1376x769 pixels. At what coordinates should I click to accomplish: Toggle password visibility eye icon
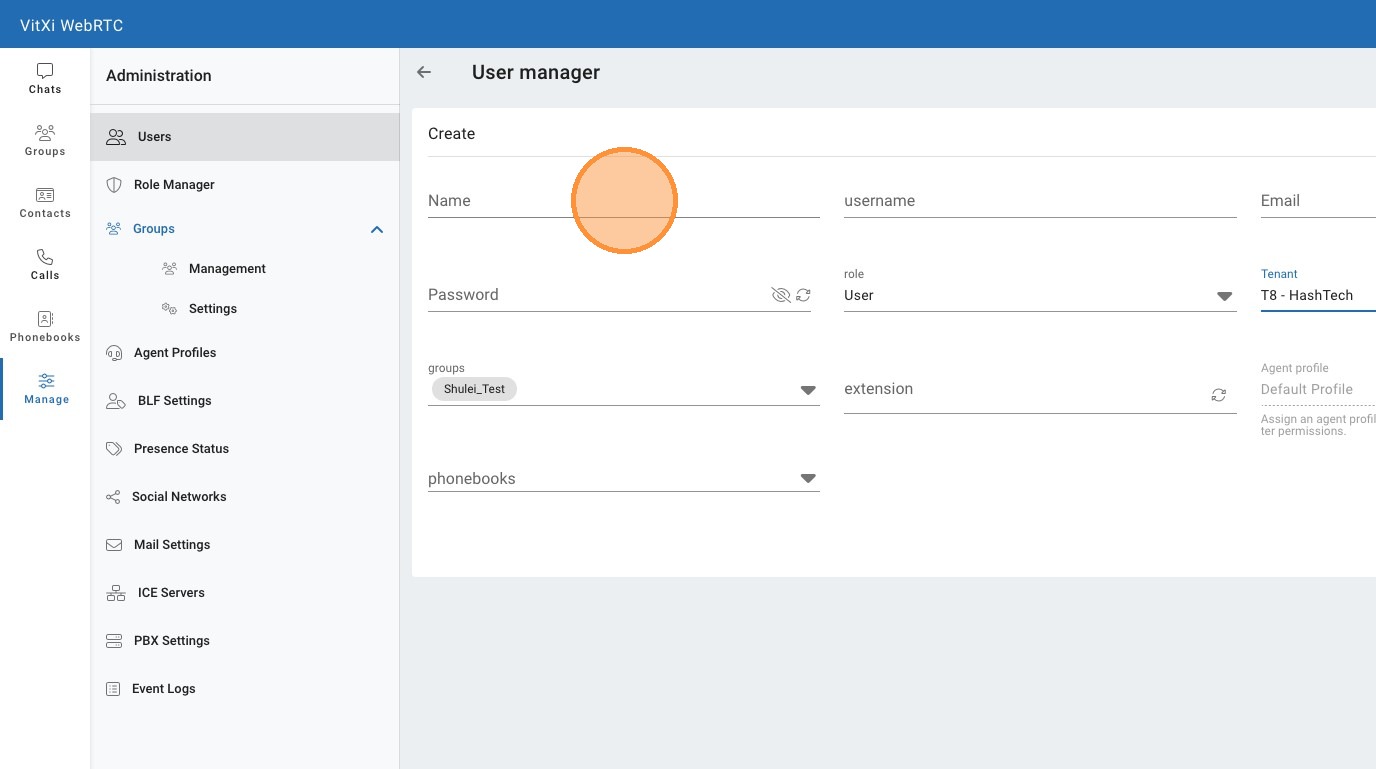[780, 295]
